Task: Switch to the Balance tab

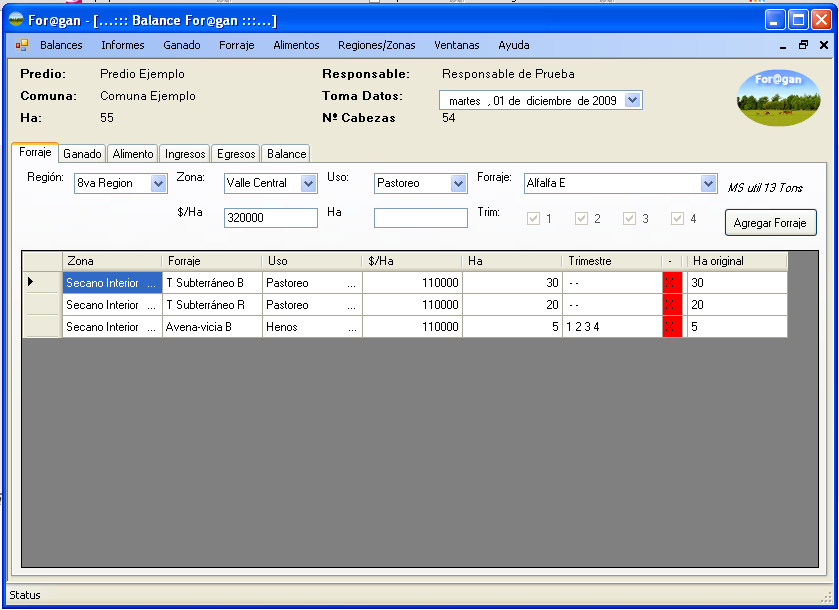Action: (286, 154)
